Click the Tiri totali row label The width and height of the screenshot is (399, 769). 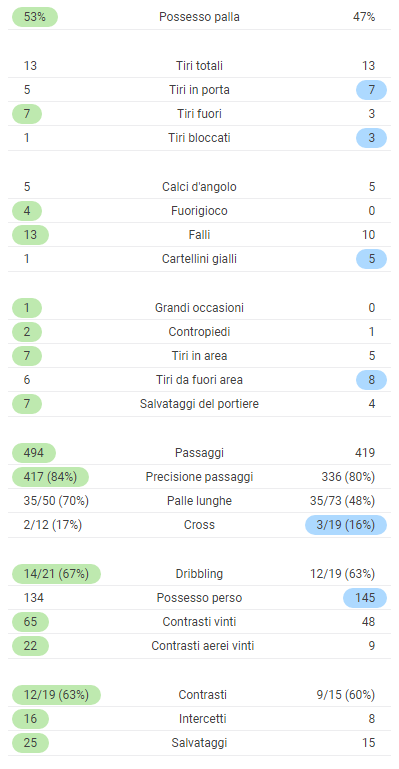click(199, 66)
